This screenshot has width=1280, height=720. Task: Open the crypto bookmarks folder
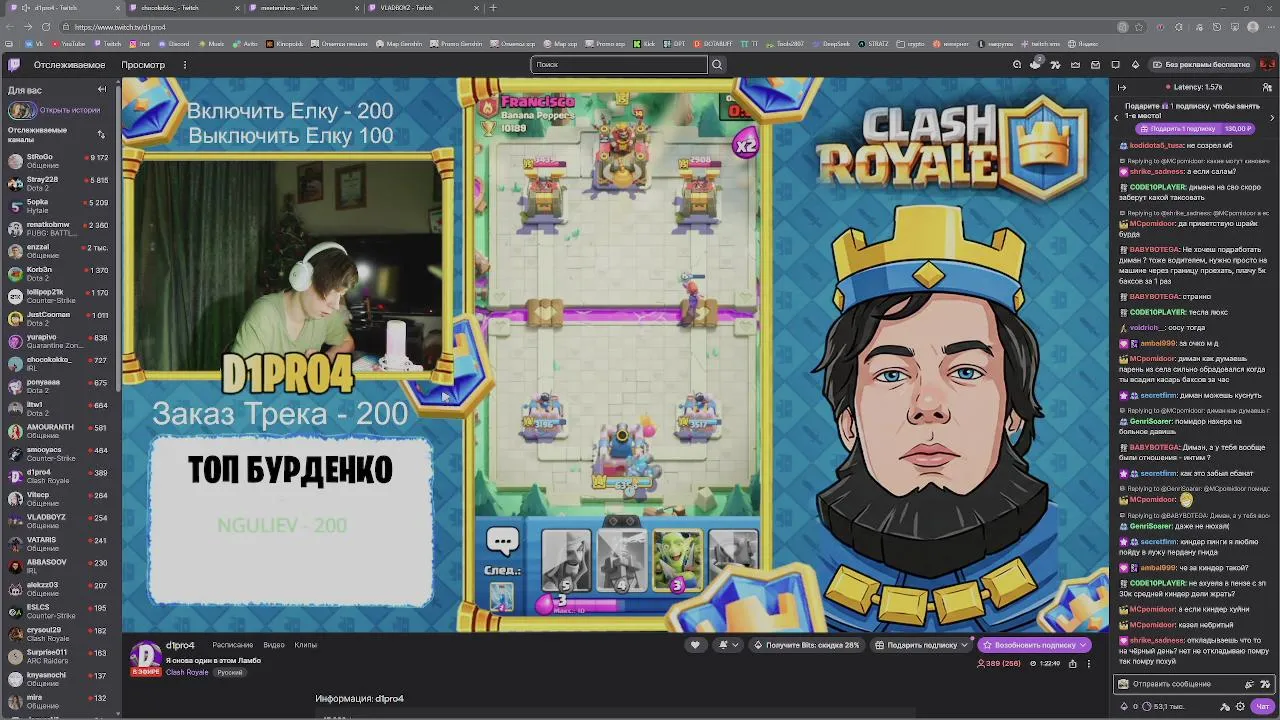[911, 44]
